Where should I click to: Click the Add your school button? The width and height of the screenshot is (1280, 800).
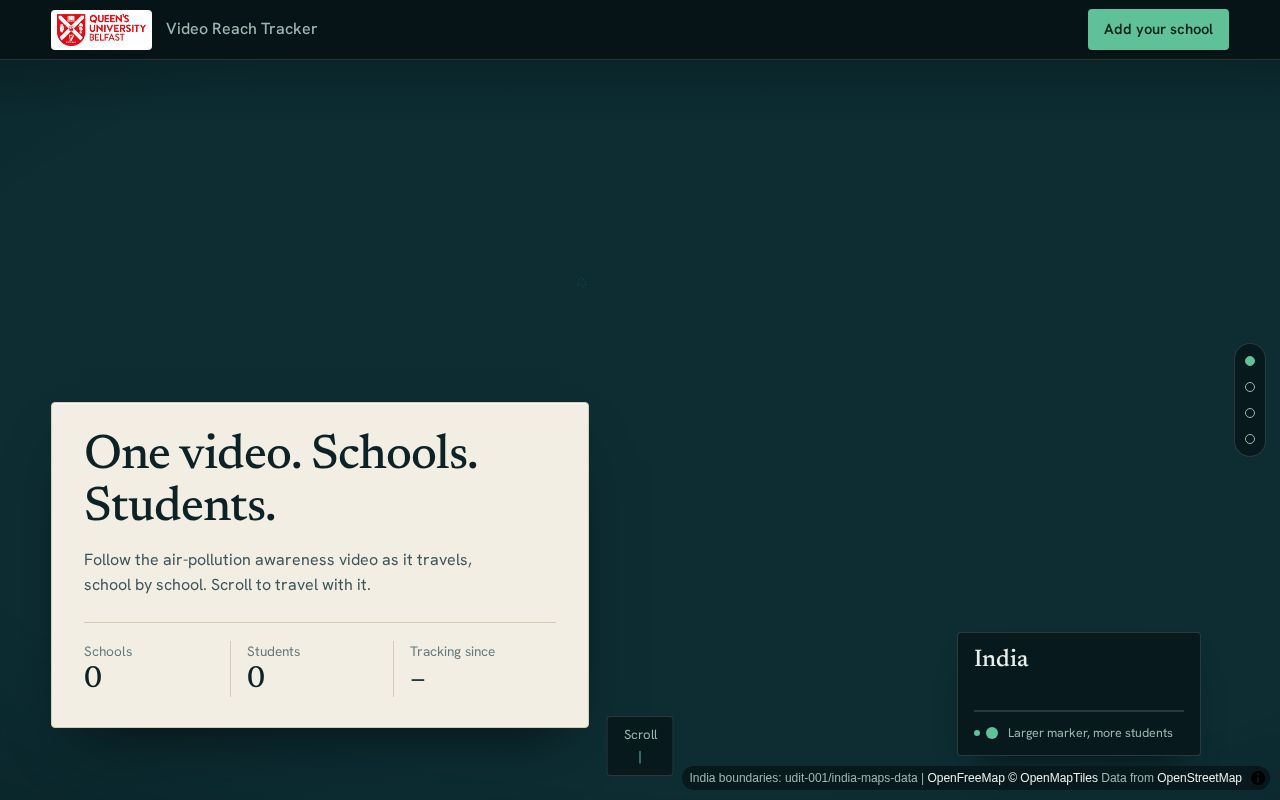[x=1158, y=30]
